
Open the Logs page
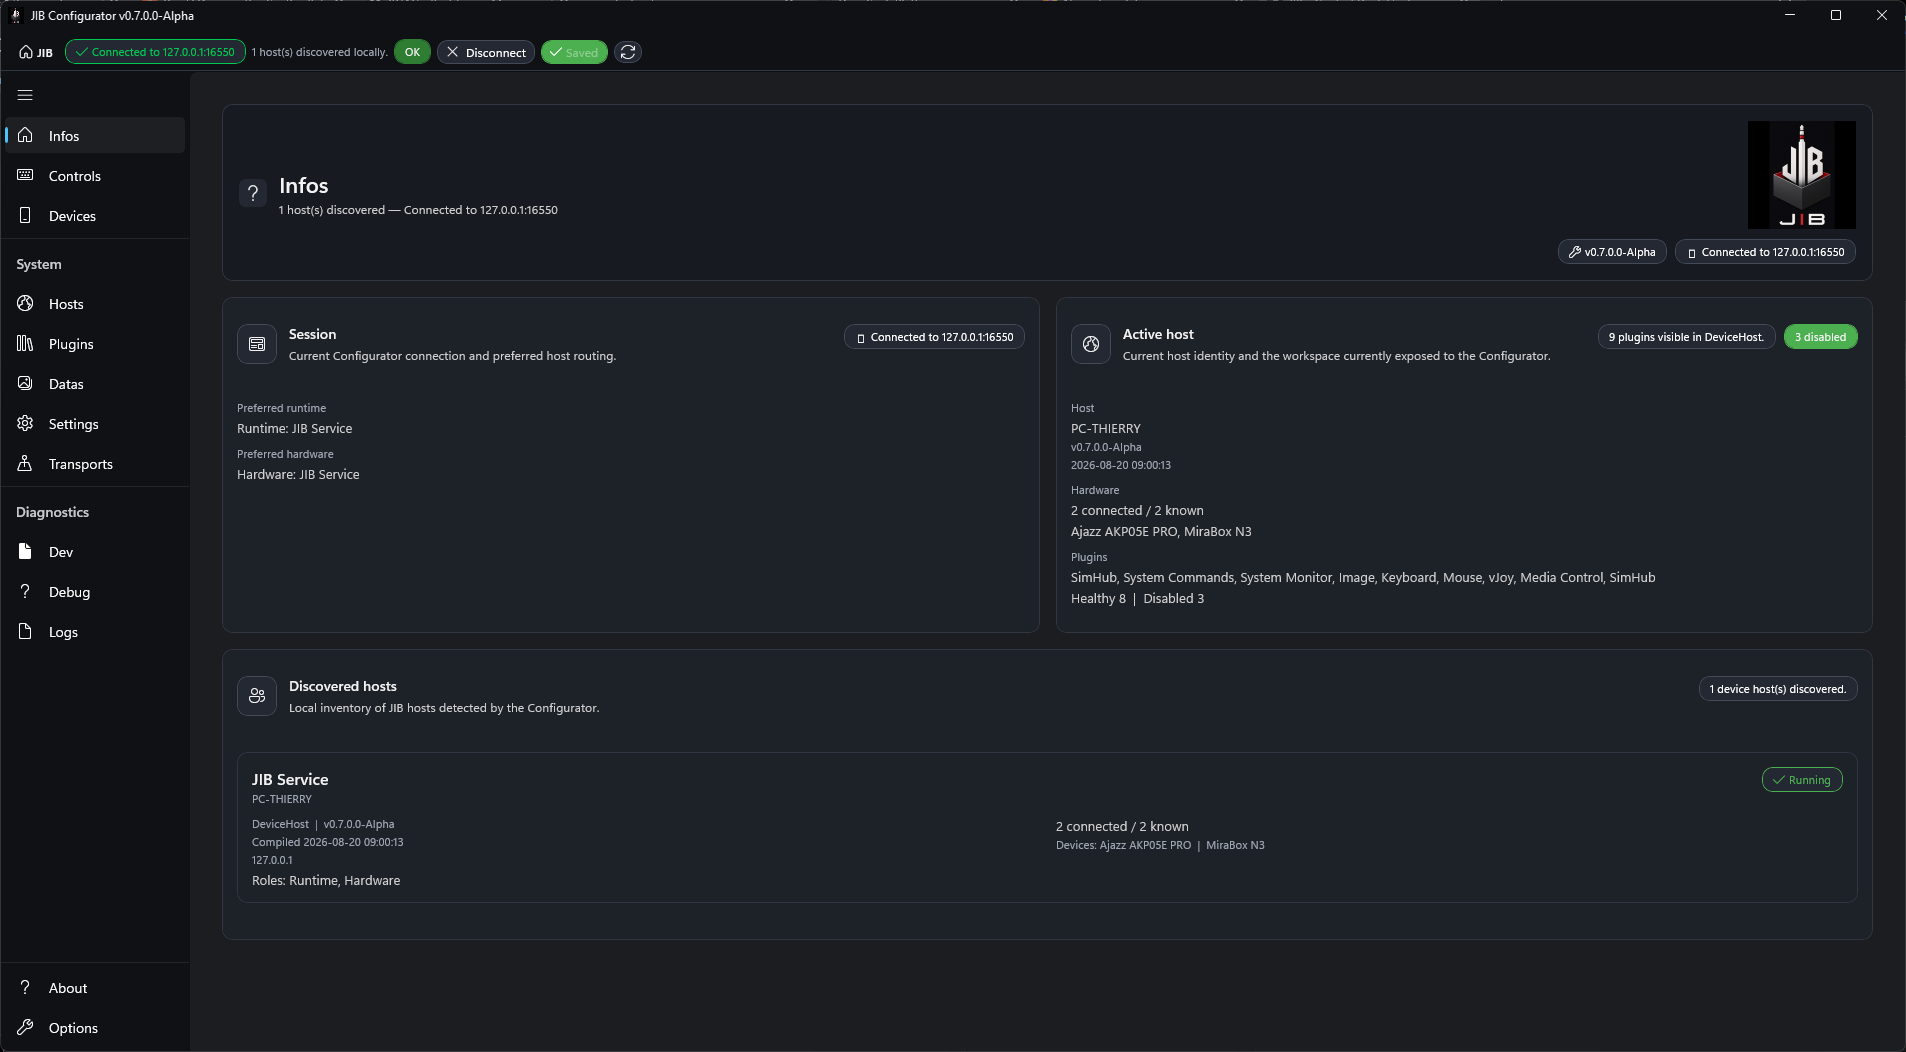click(x=95, y=632)
